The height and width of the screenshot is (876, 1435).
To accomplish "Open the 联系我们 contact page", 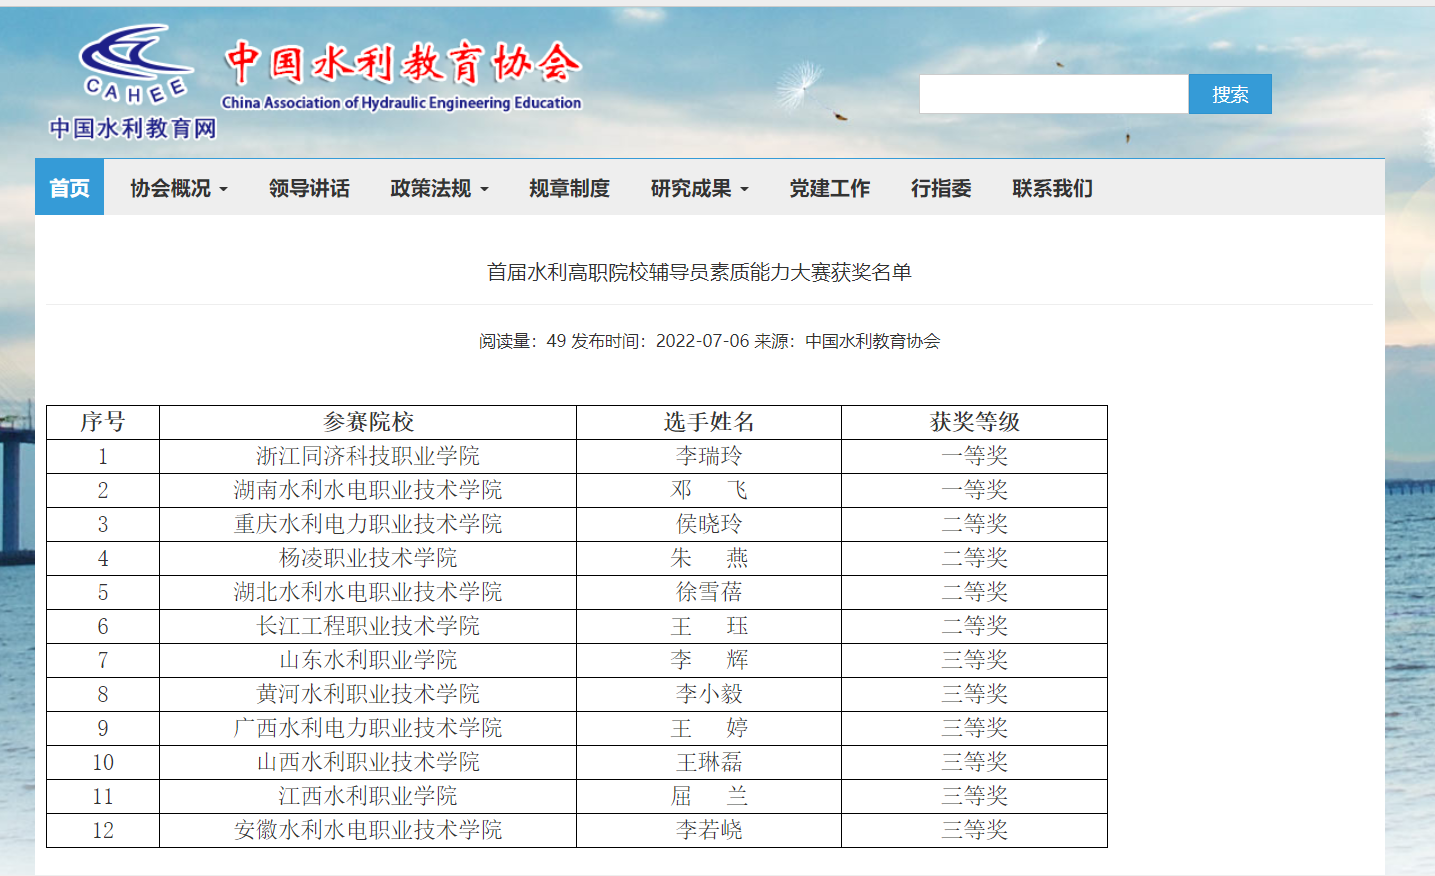I will coord(1052,188).
